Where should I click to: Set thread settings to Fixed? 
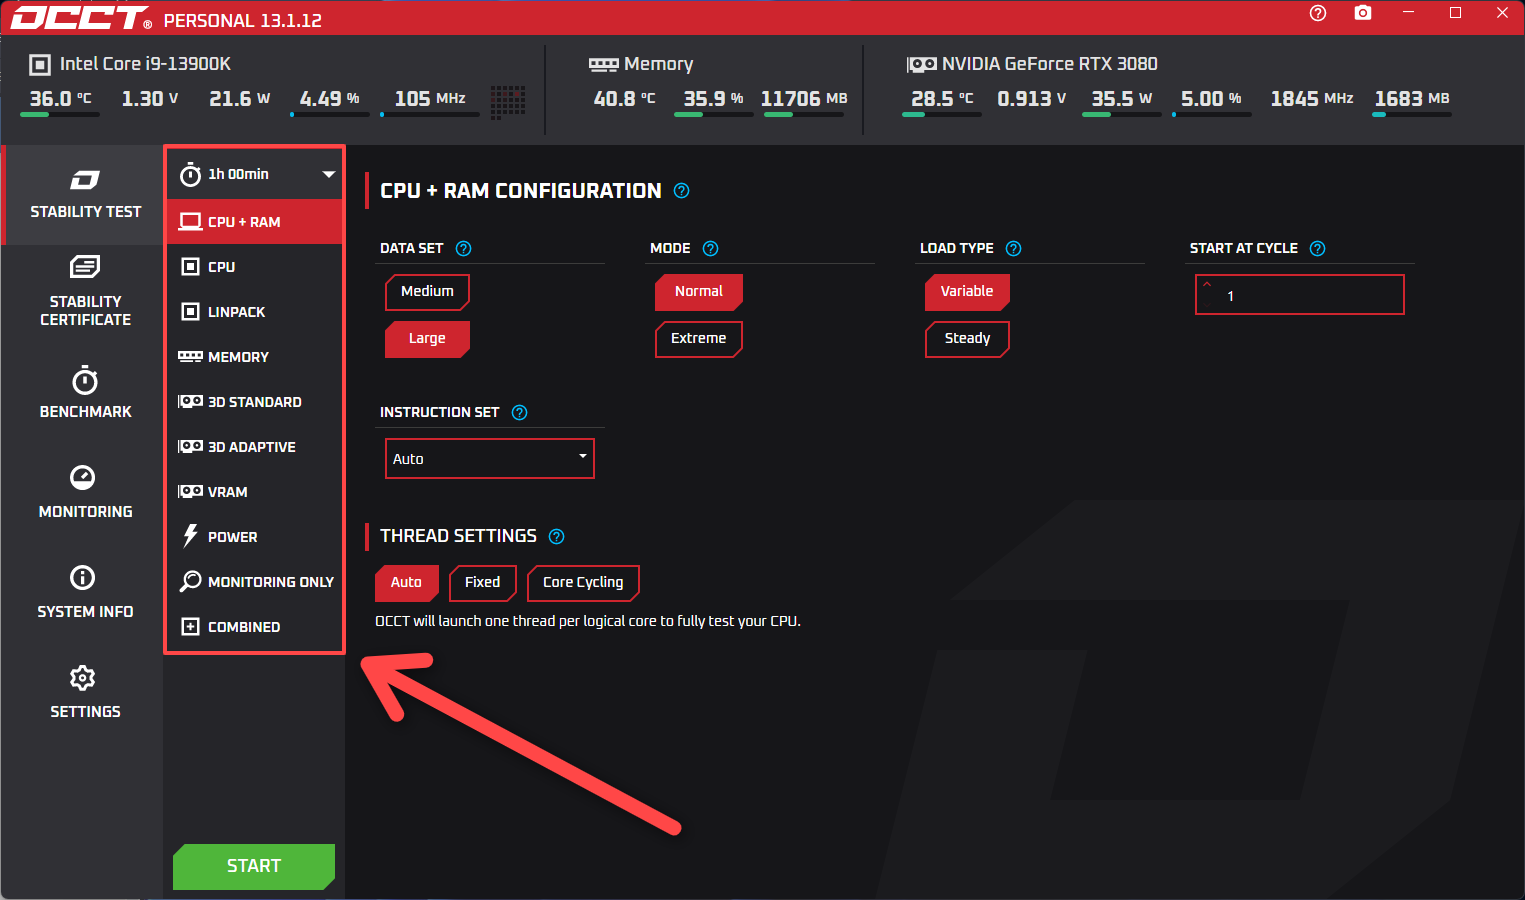[x=483, y=583]
